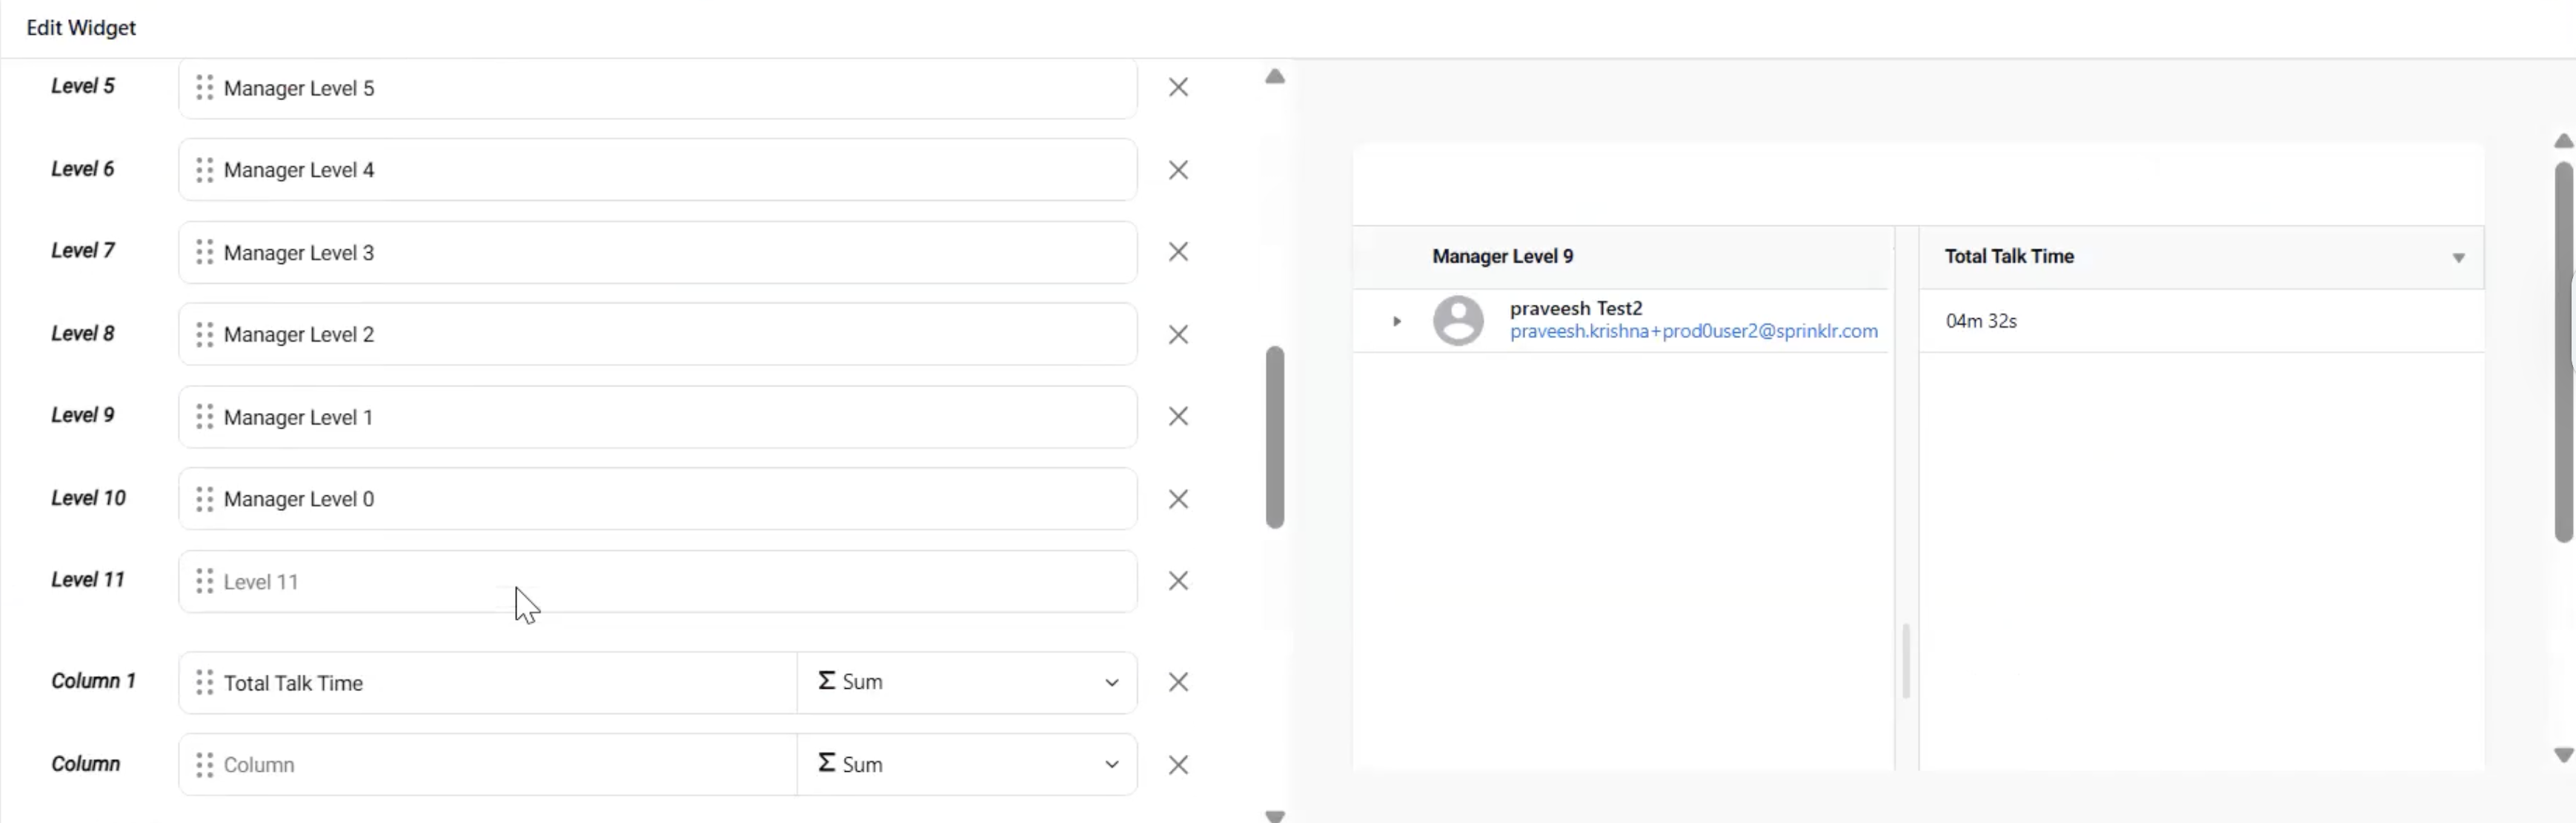
Task: Open Total Talk Time header sort menu
Action: click(x=2458, y=258)
